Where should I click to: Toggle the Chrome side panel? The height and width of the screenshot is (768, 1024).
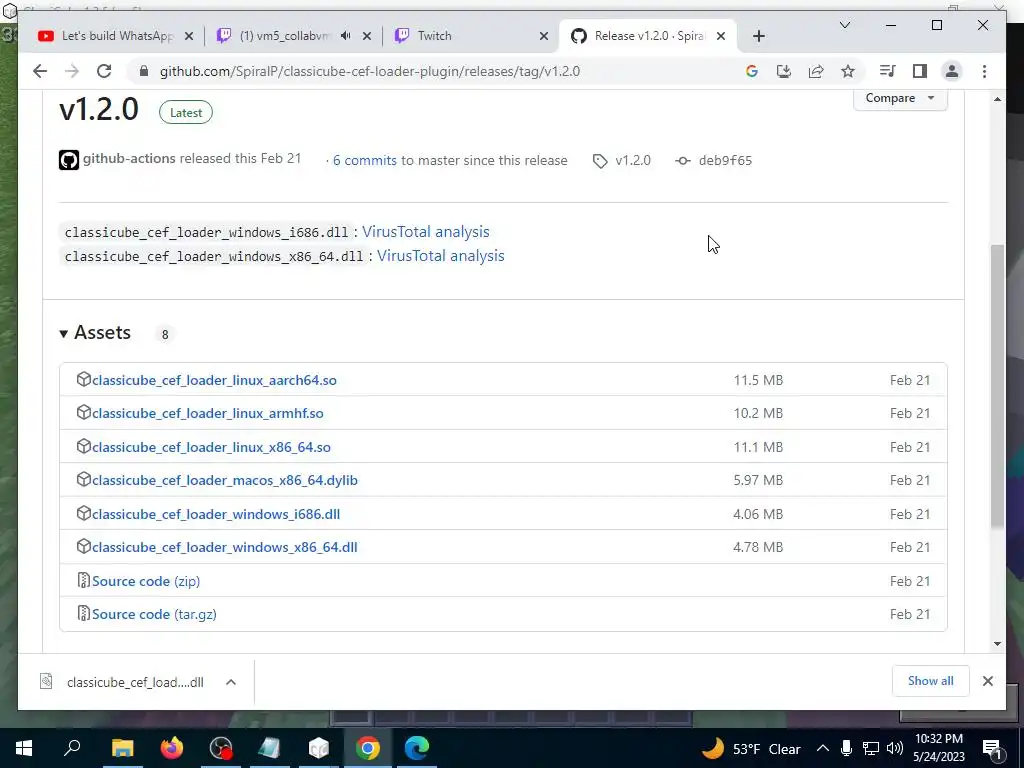(x=920, y=71)
